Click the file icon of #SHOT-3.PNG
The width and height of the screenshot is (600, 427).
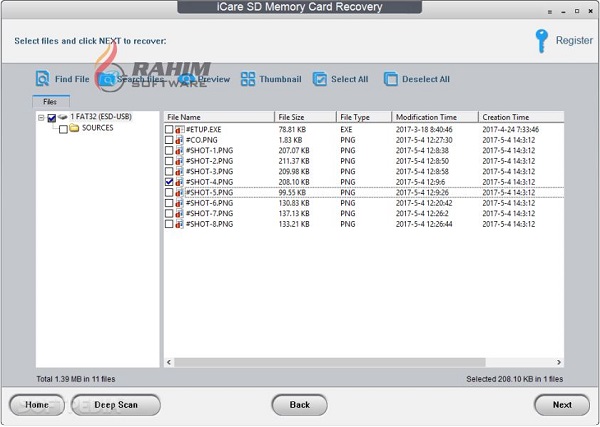pos(179,172)
